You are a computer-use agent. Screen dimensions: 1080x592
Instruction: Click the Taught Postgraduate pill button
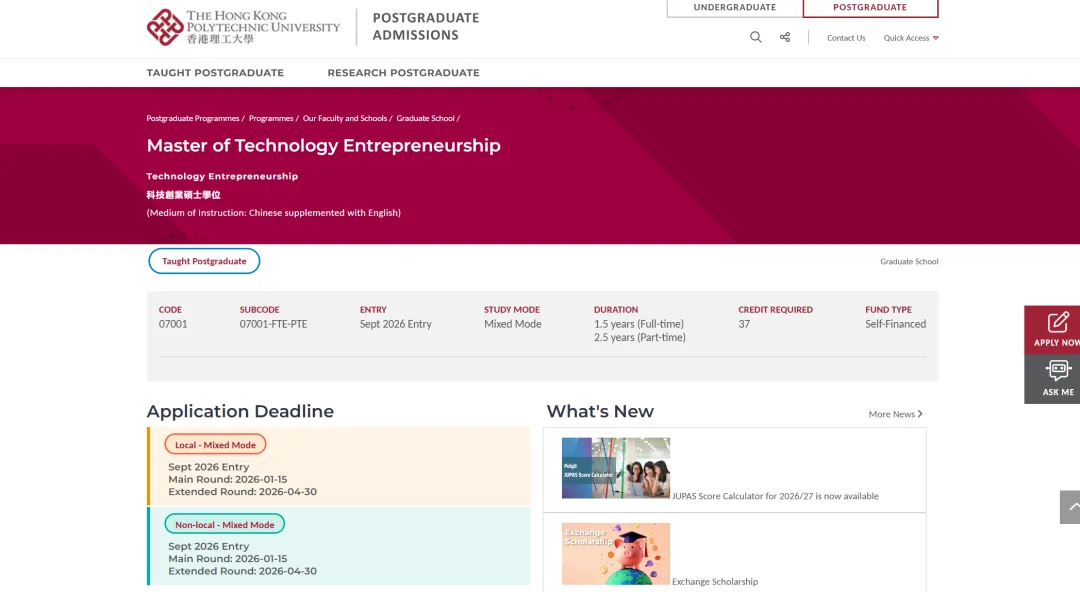[x=204, y=261]
